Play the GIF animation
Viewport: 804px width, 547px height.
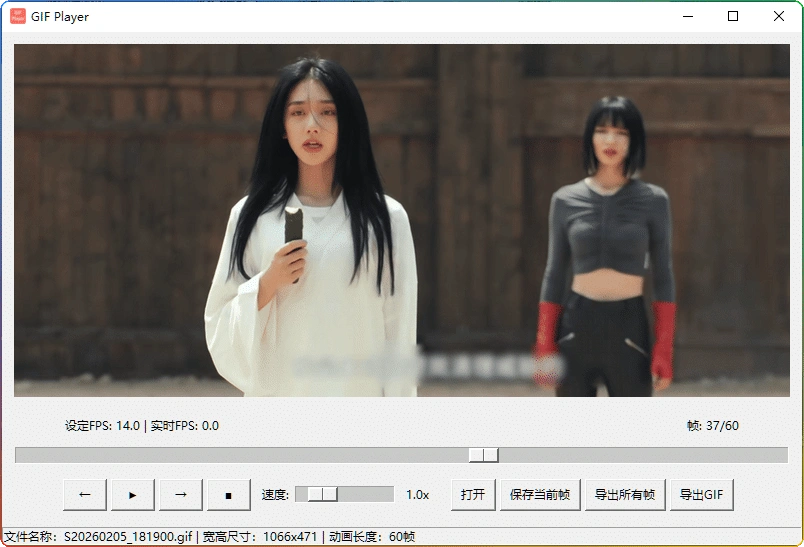click(133, 495)
